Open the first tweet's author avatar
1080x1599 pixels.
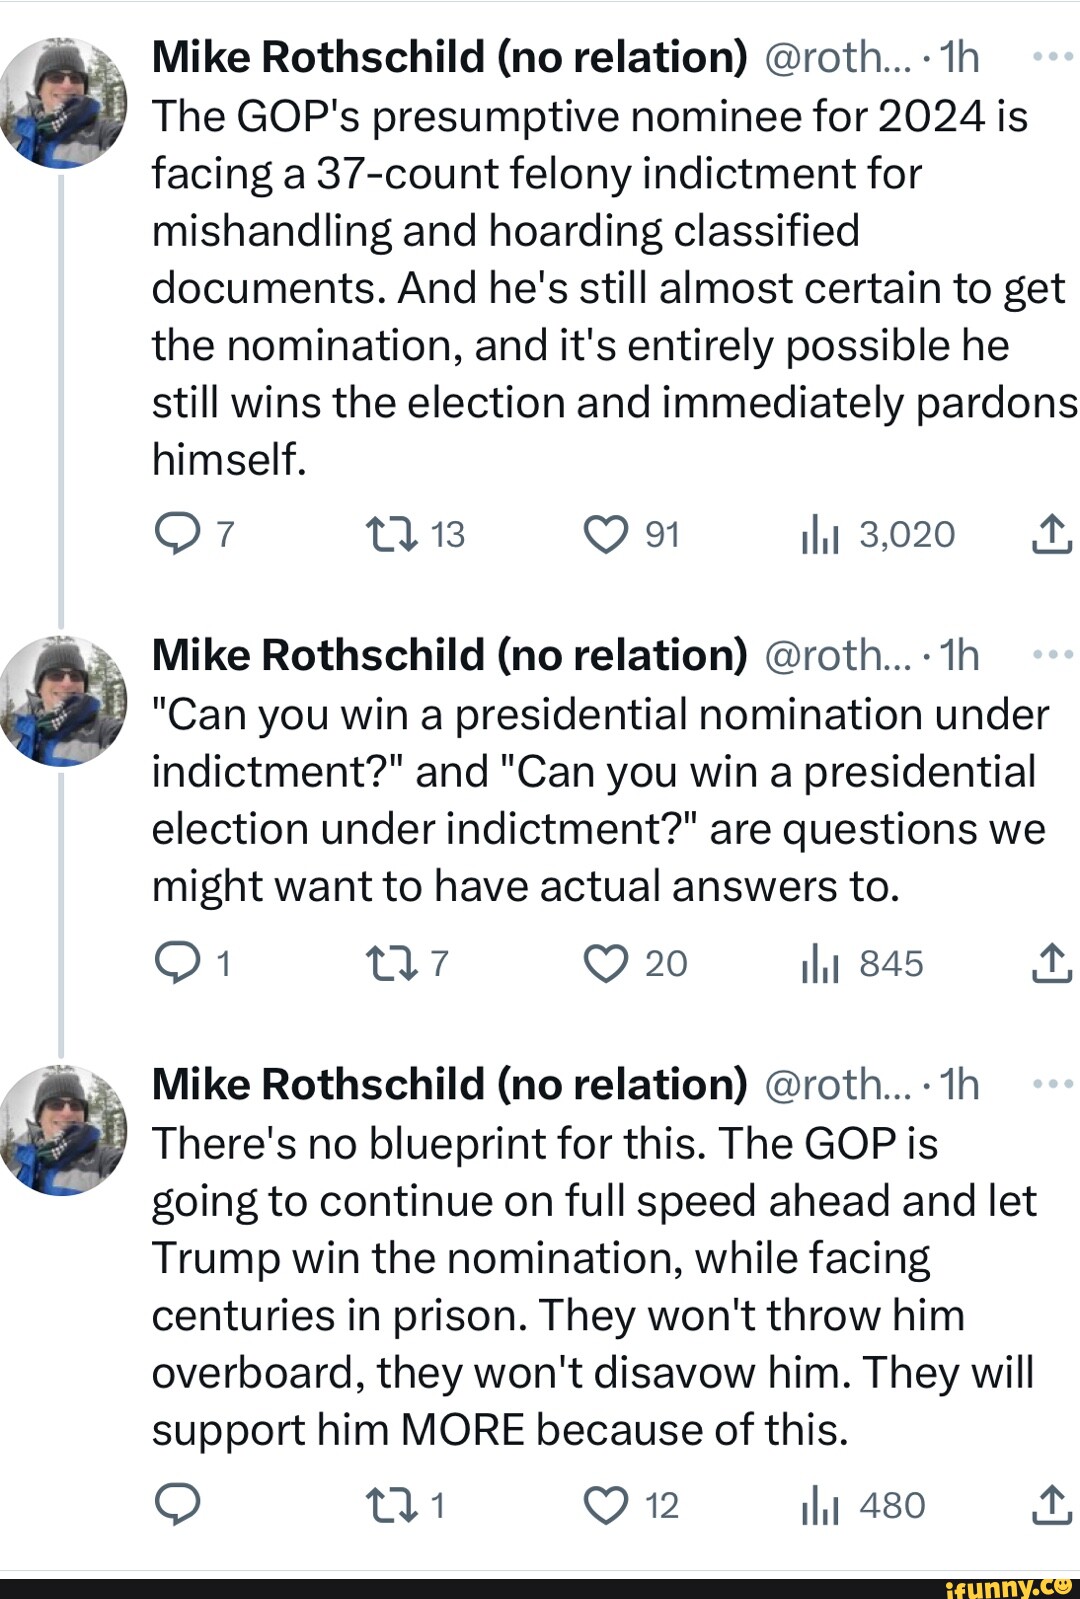coord(64,103)
